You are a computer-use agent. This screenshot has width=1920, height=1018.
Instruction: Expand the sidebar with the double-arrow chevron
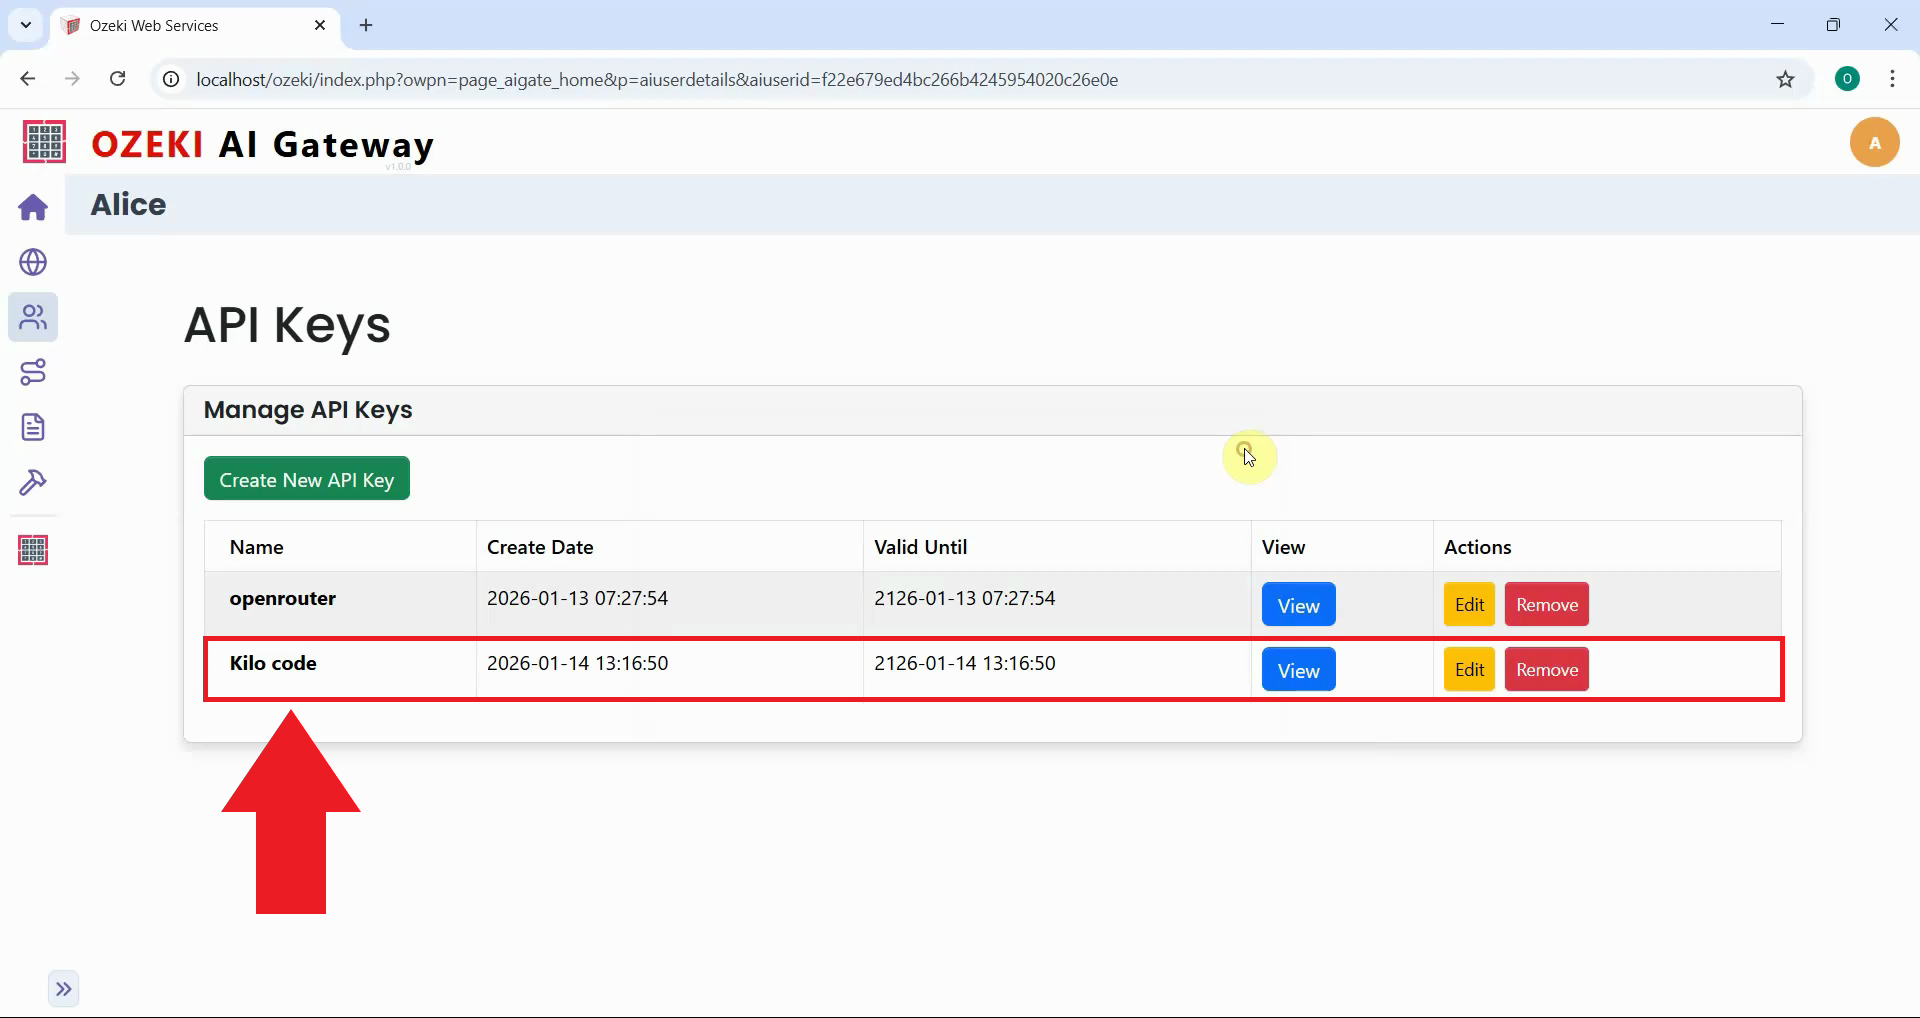pos(64,988)
